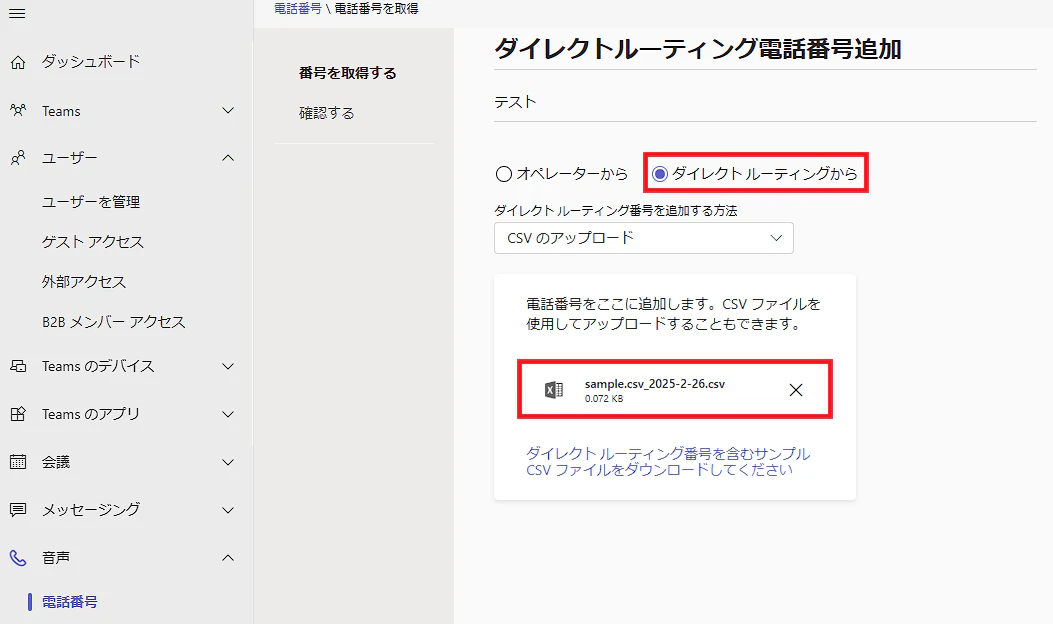Collapse the ユーザー section chevron
This screenshot has width=1053, height=624.
(228, 158)
